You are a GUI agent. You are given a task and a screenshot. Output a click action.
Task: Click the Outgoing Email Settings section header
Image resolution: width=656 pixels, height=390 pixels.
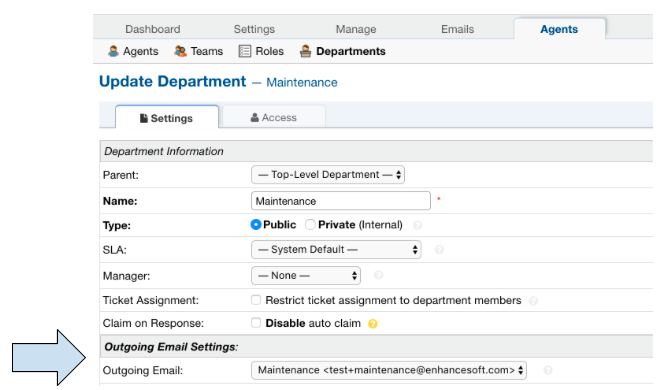coord(376,346)
